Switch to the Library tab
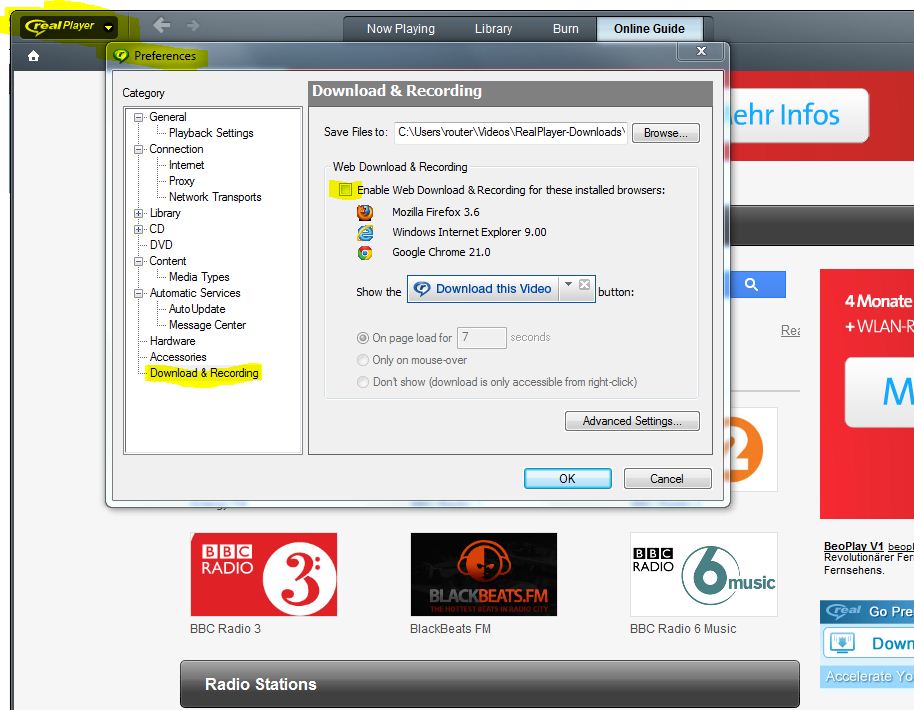This screenshot has height=710, width=914. (x=493, y=29)
